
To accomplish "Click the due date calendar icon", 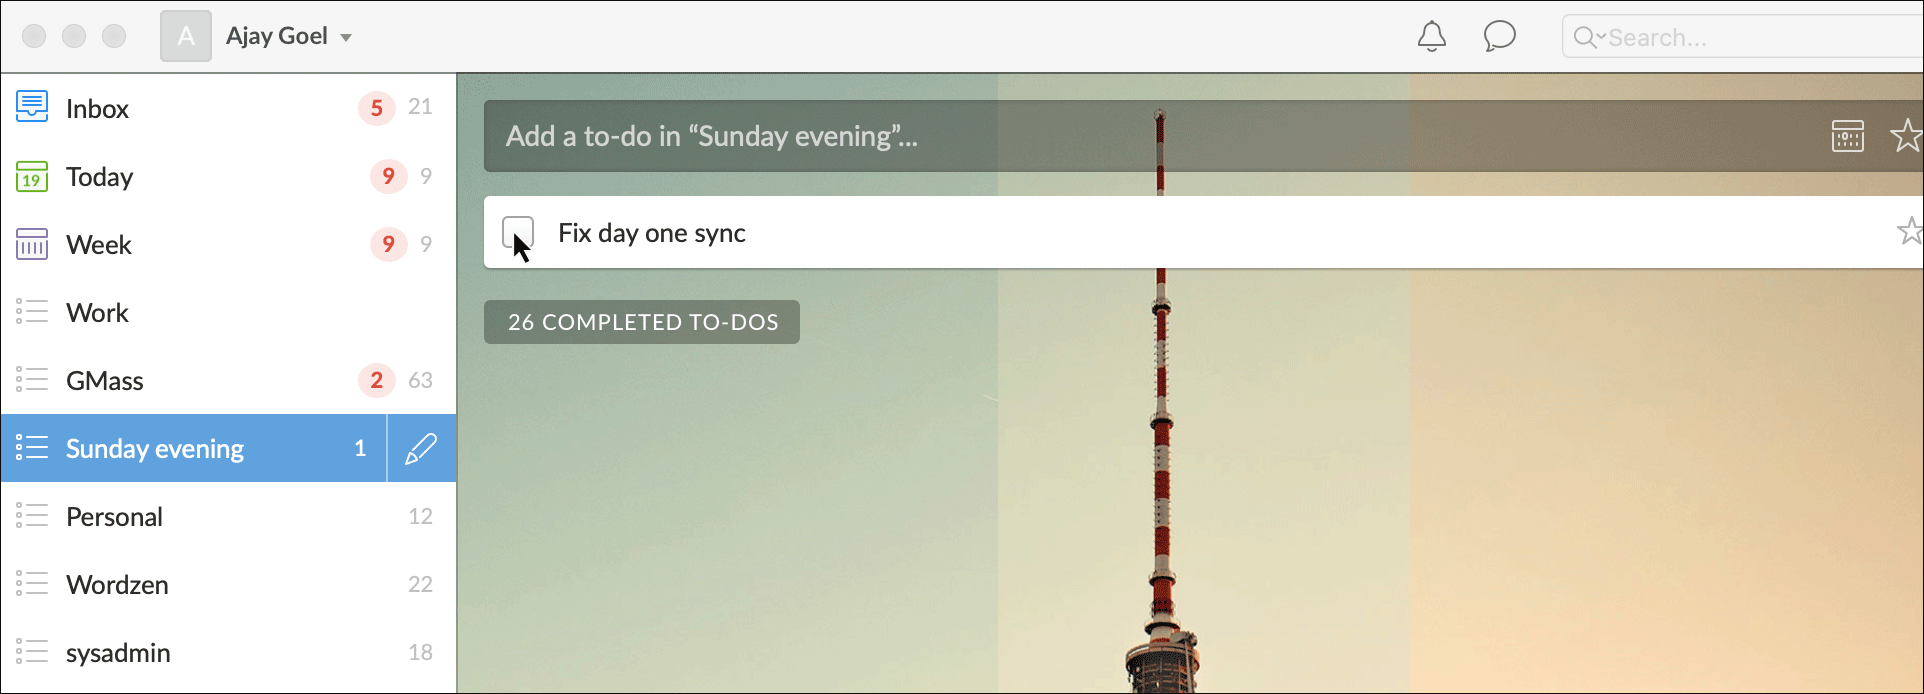I will pos(1847,136).
